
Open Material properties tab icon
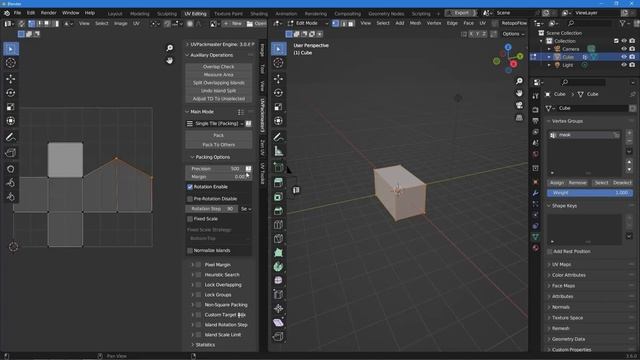[x=536, y=248]
